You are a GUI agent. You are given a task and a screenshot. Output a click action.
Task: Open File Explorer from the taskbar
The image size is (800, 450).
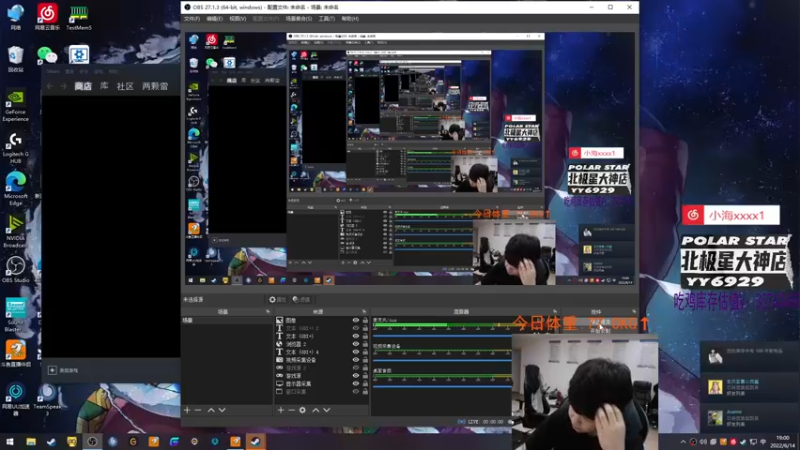[x=31, y=442]
